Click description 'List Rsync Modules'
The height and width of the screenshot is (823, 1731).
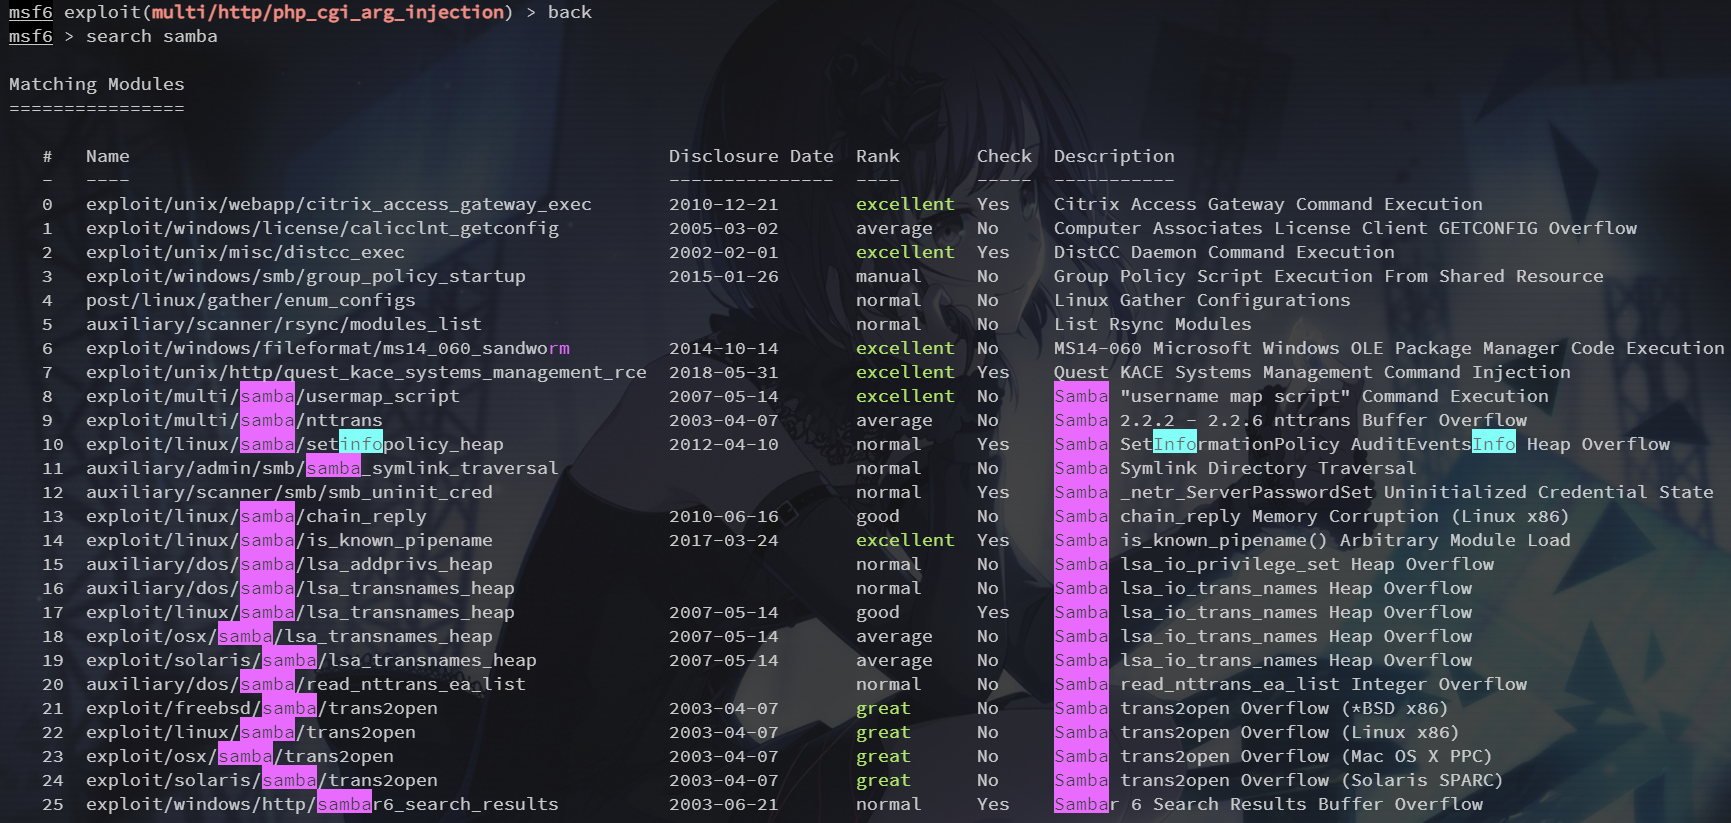point(1153,324)
